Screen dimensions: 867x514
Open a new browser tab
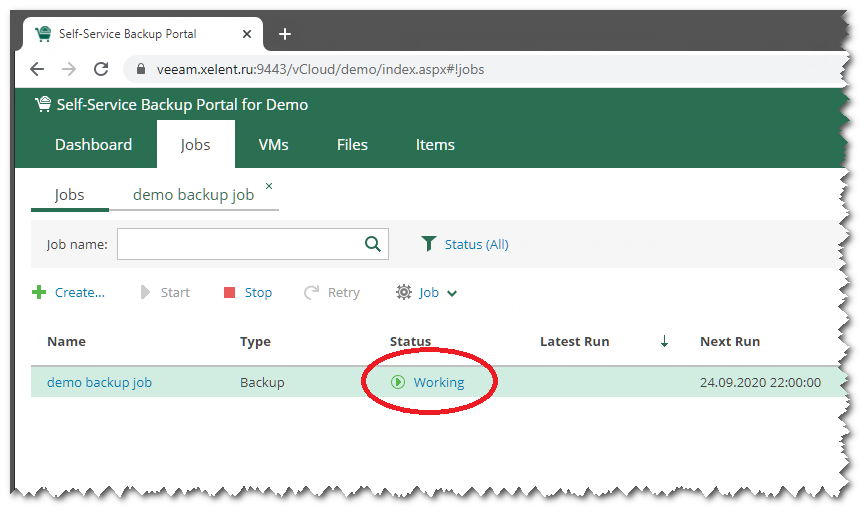(285, 34)
